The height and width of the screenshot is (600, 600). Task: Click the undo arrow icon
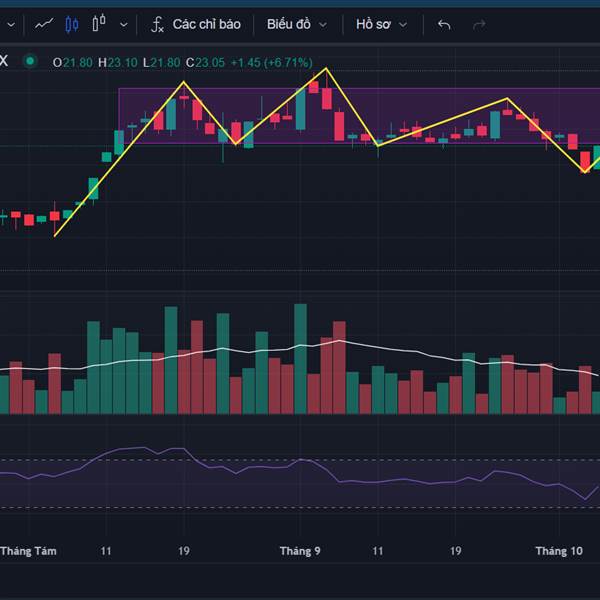[x=444, y=24]
